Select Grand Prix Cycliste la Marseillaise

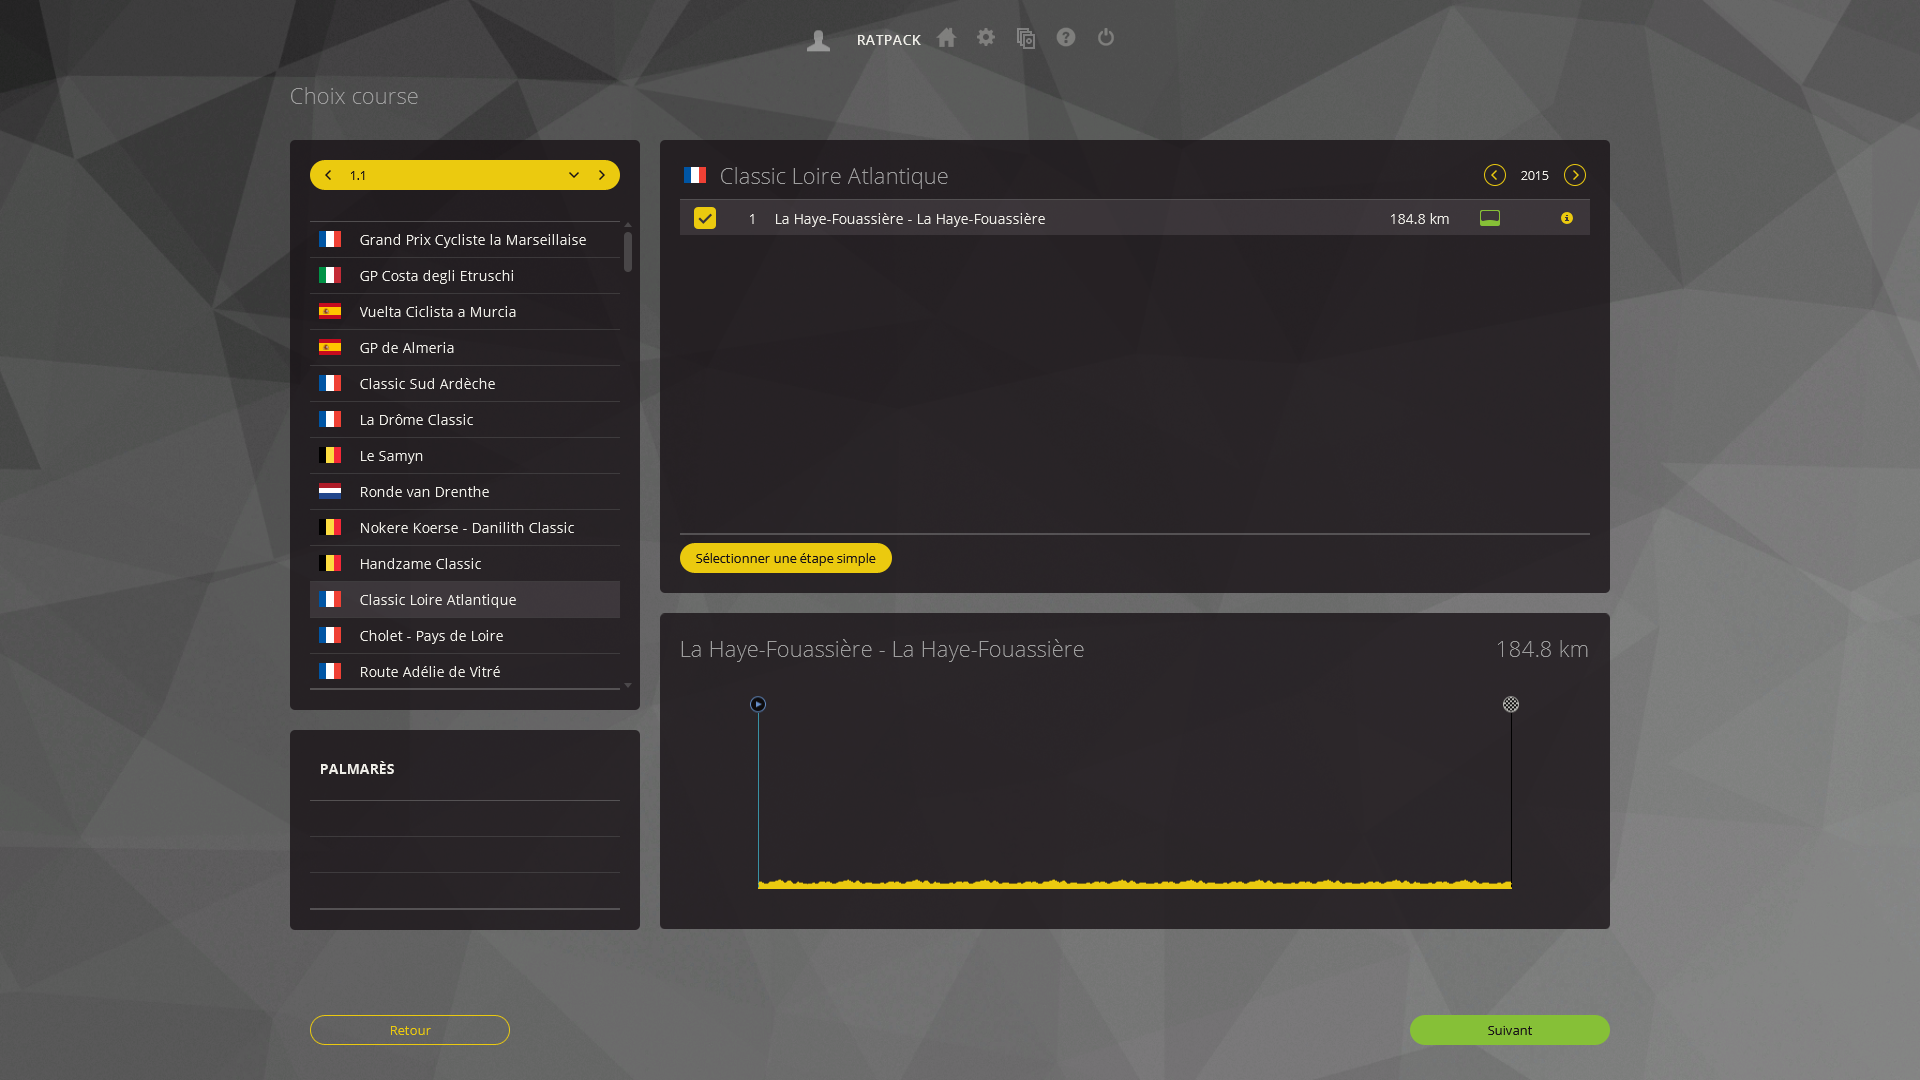[x=465, y=240]
